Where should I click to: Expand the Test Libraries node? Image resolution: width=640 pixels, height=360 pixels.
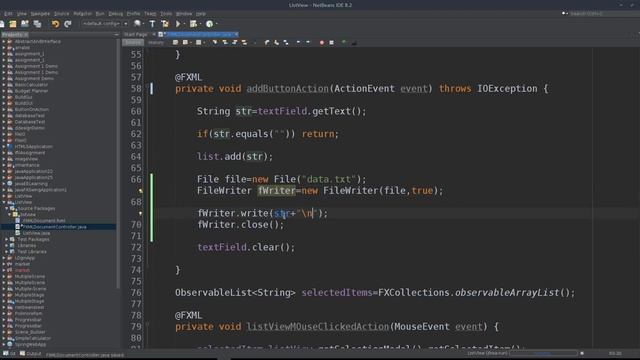tap(7, 251)
